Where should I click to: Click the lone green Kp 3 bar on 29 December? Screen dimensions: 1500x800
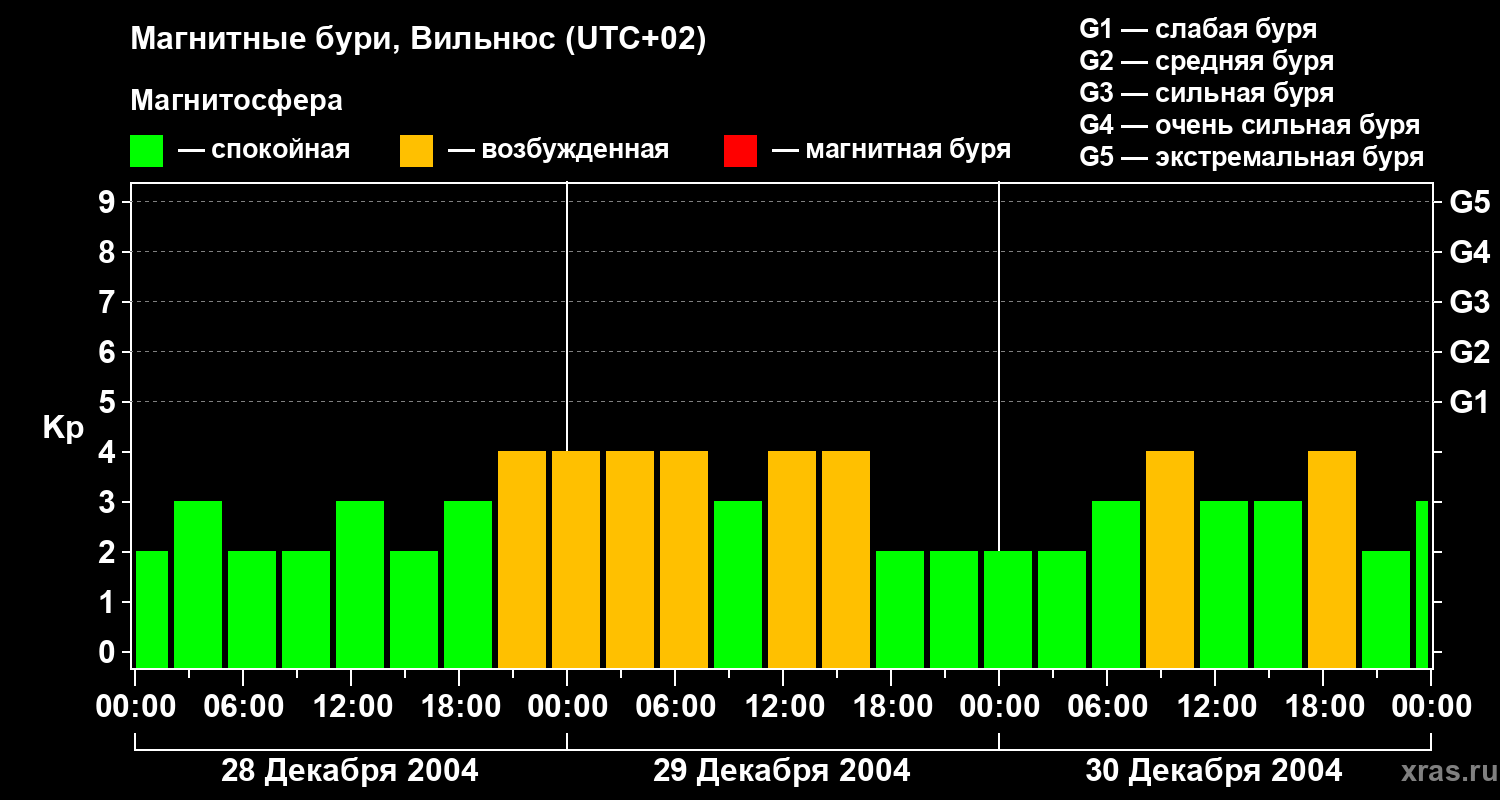(738, 585)
